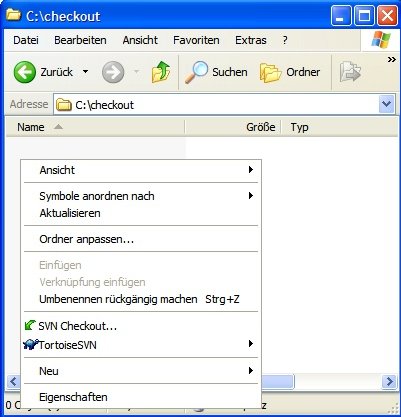Click the green Zurück back arrow icon

pos(25,72)
